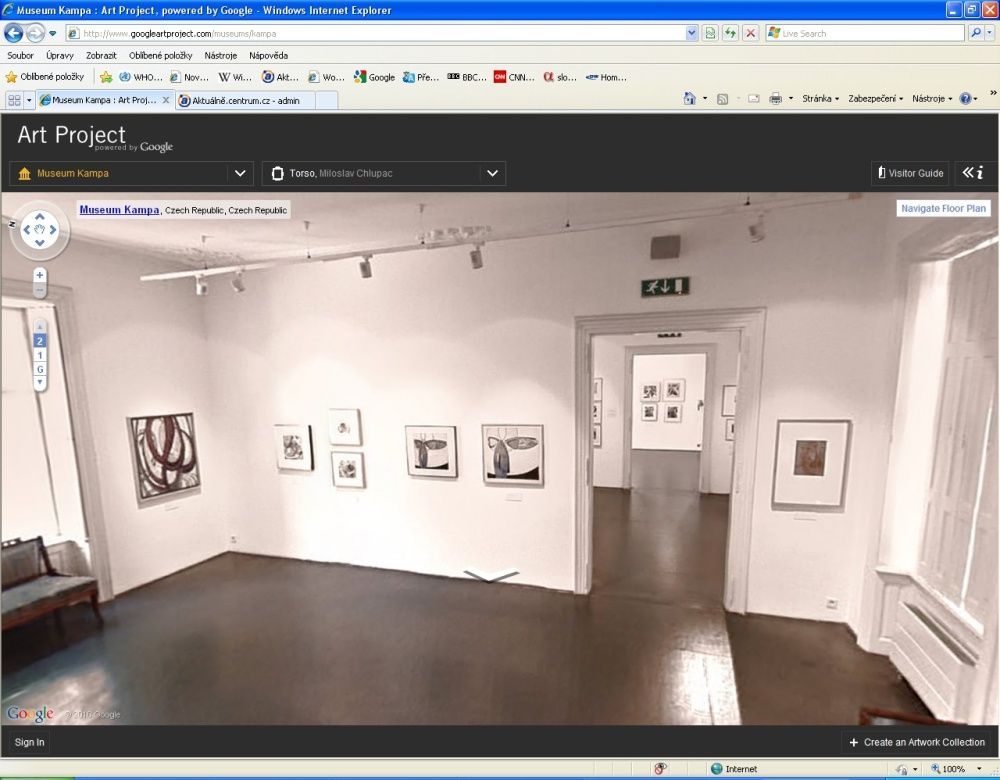Show more command bar items chevron
The height and width of the screenshot is (780, 1000).
coord(992,93)
